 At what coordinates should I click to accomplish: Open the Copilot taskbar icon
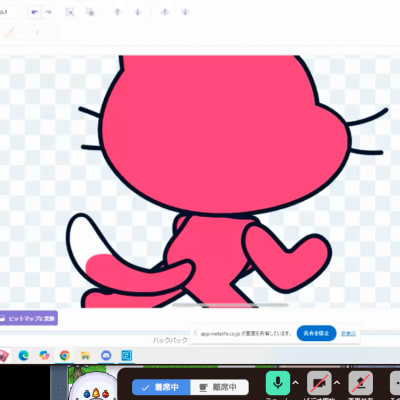click(x=44, y=356)
